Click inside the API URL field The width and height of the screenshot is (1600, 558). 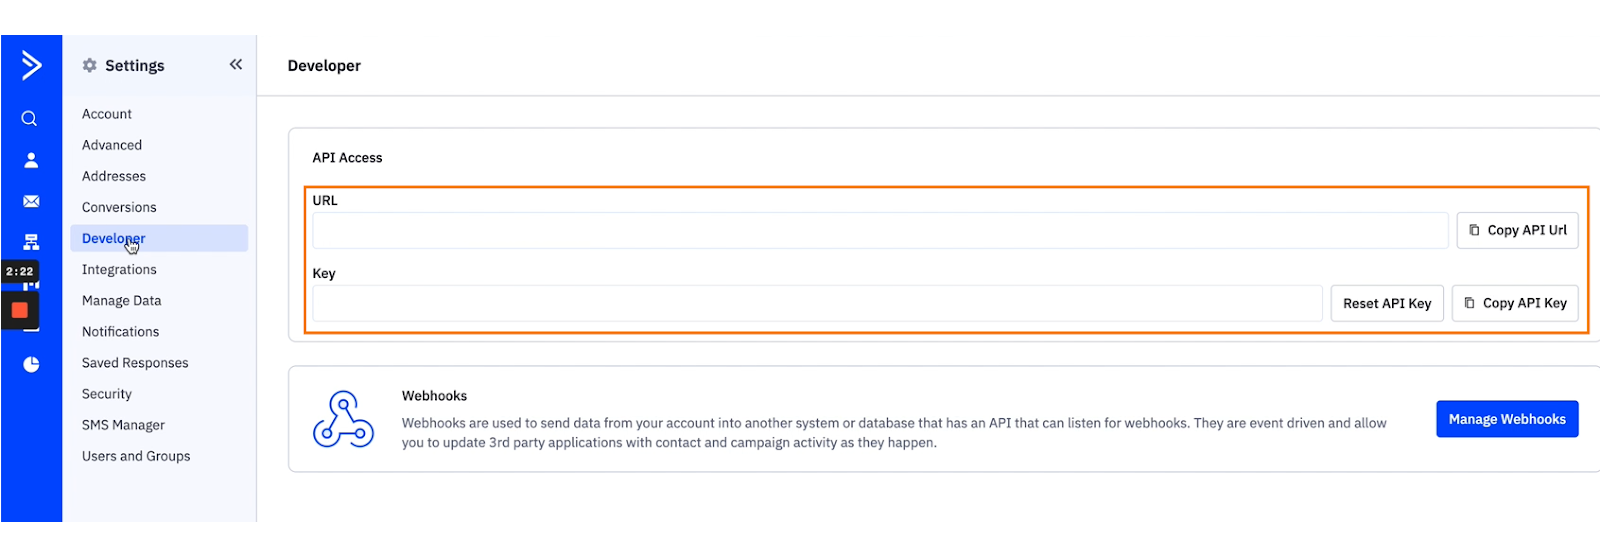(880, 231)
